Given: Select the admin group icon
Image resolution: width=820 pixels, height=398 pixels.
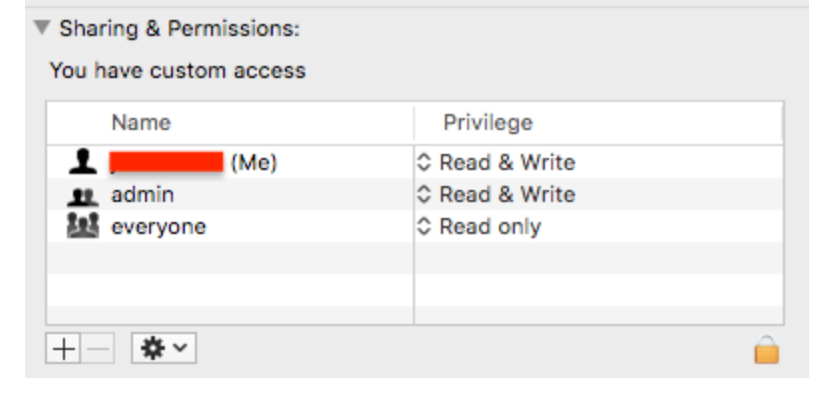Looking at the screenshot, I should 83,196.
